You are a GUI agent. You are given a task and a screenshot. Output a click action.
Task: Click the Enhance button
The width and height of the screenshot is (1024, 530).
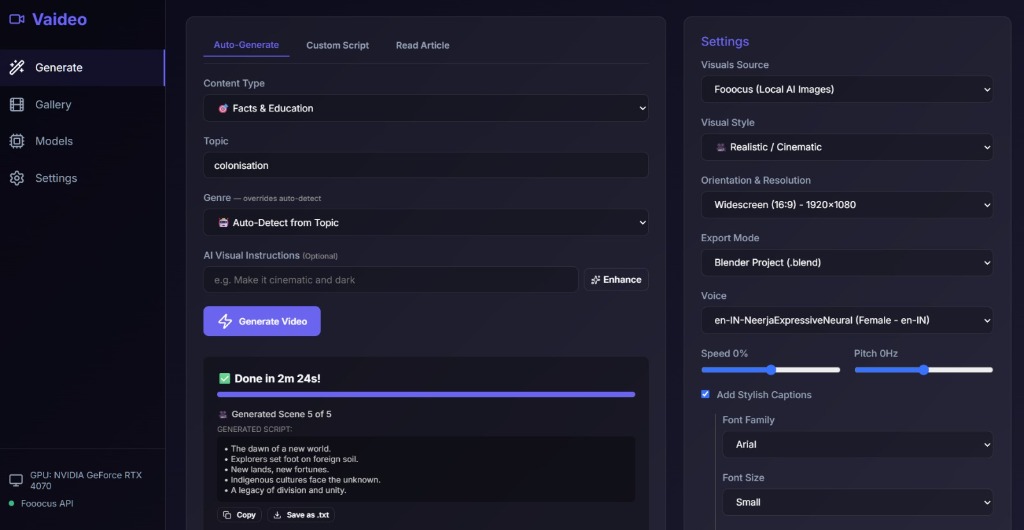[616, 279]
